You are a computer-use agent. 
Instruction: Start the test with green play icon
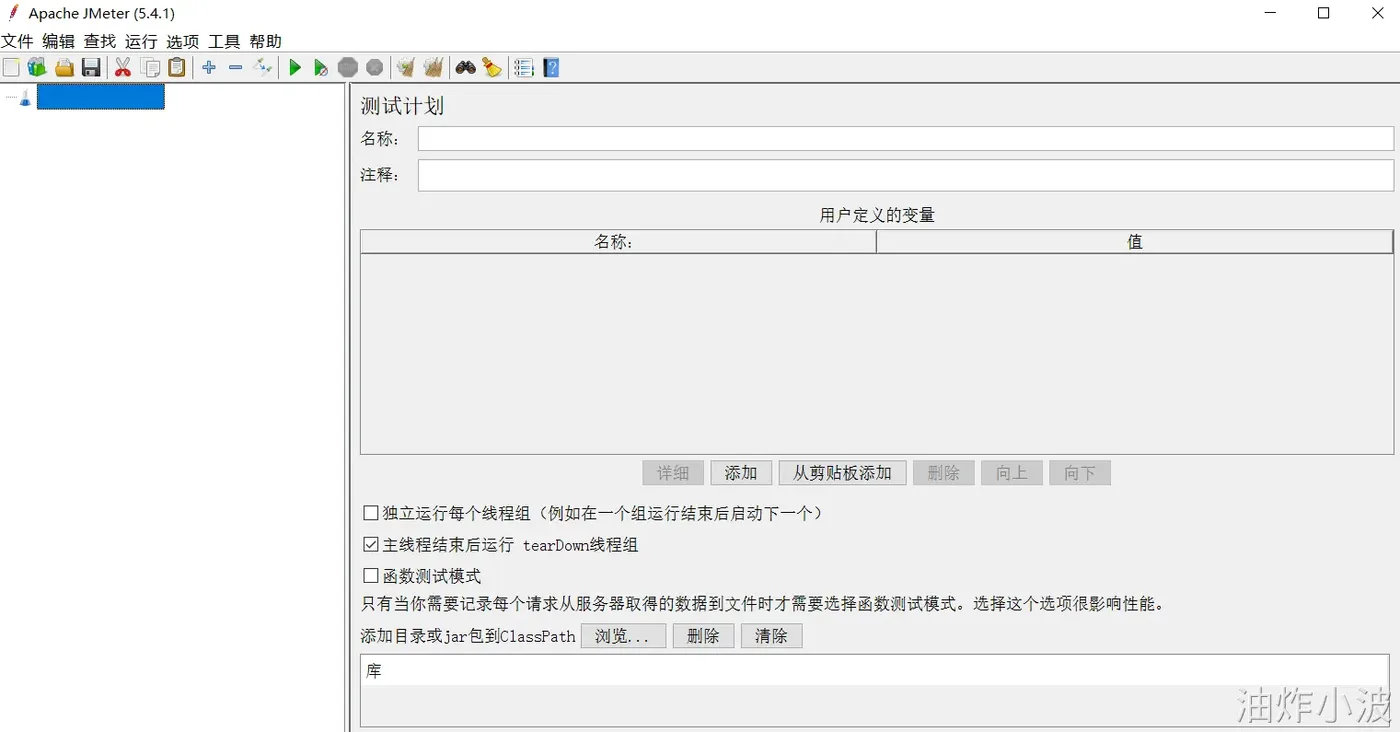[295, 68]
